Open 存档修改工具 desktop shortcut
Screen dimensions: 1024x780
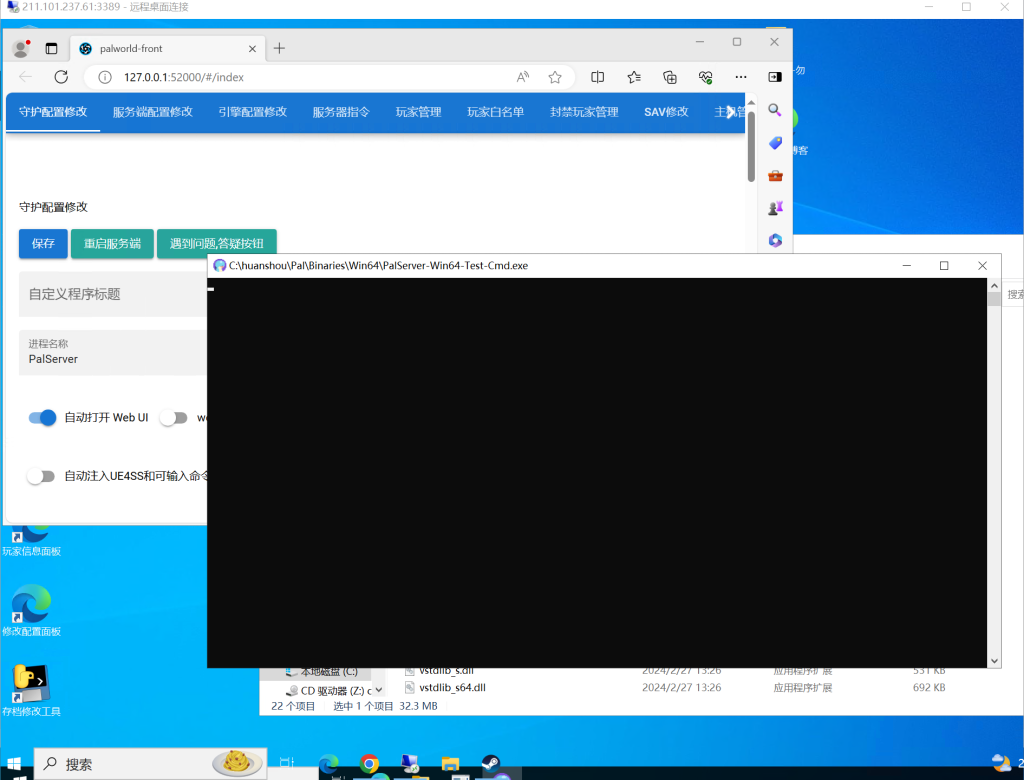pos(31,691)
